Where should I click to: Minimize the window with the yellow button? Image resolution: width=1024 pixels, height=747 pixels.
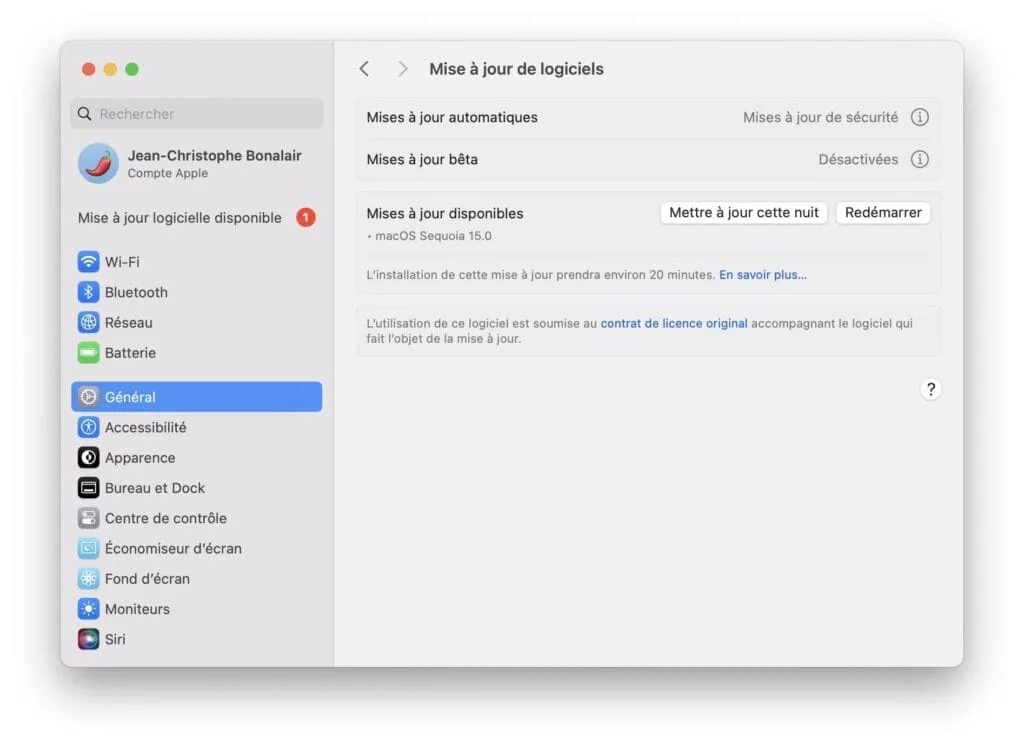click(x=110, y=69)
